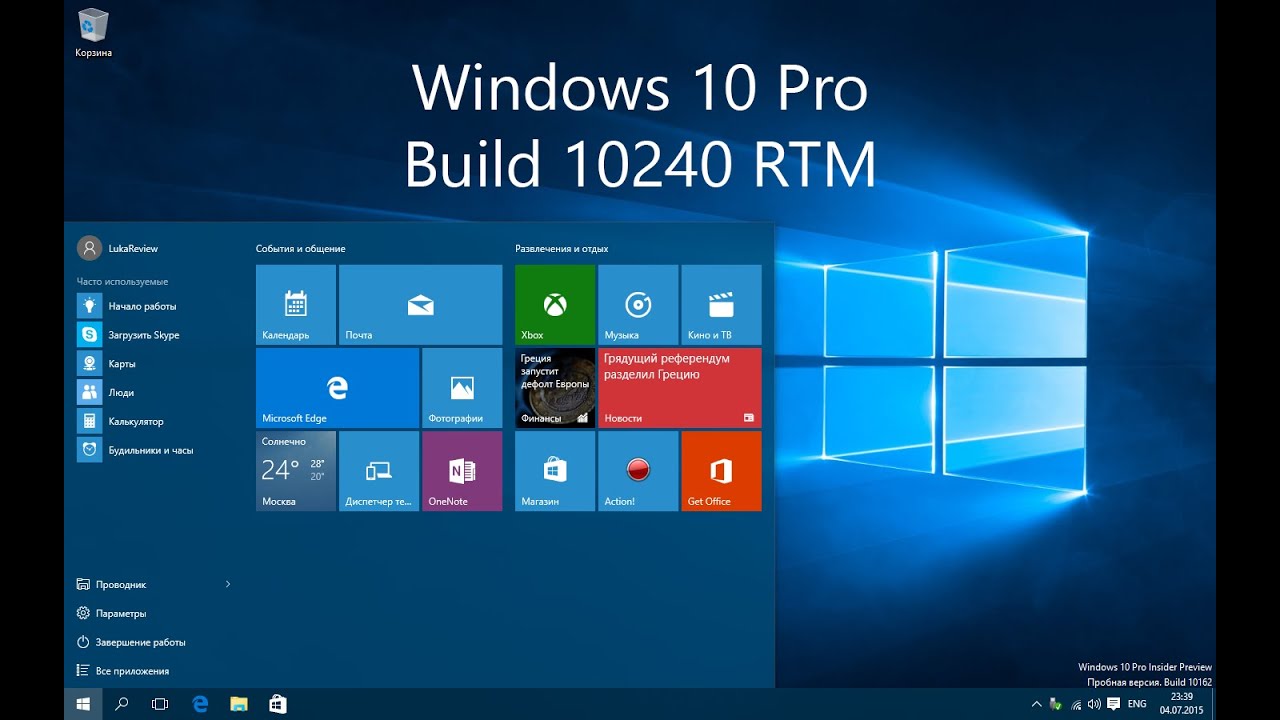Launch the Microsoft Edge tile
Viewport: 1280px width, 720px height.
coord(337,388)
